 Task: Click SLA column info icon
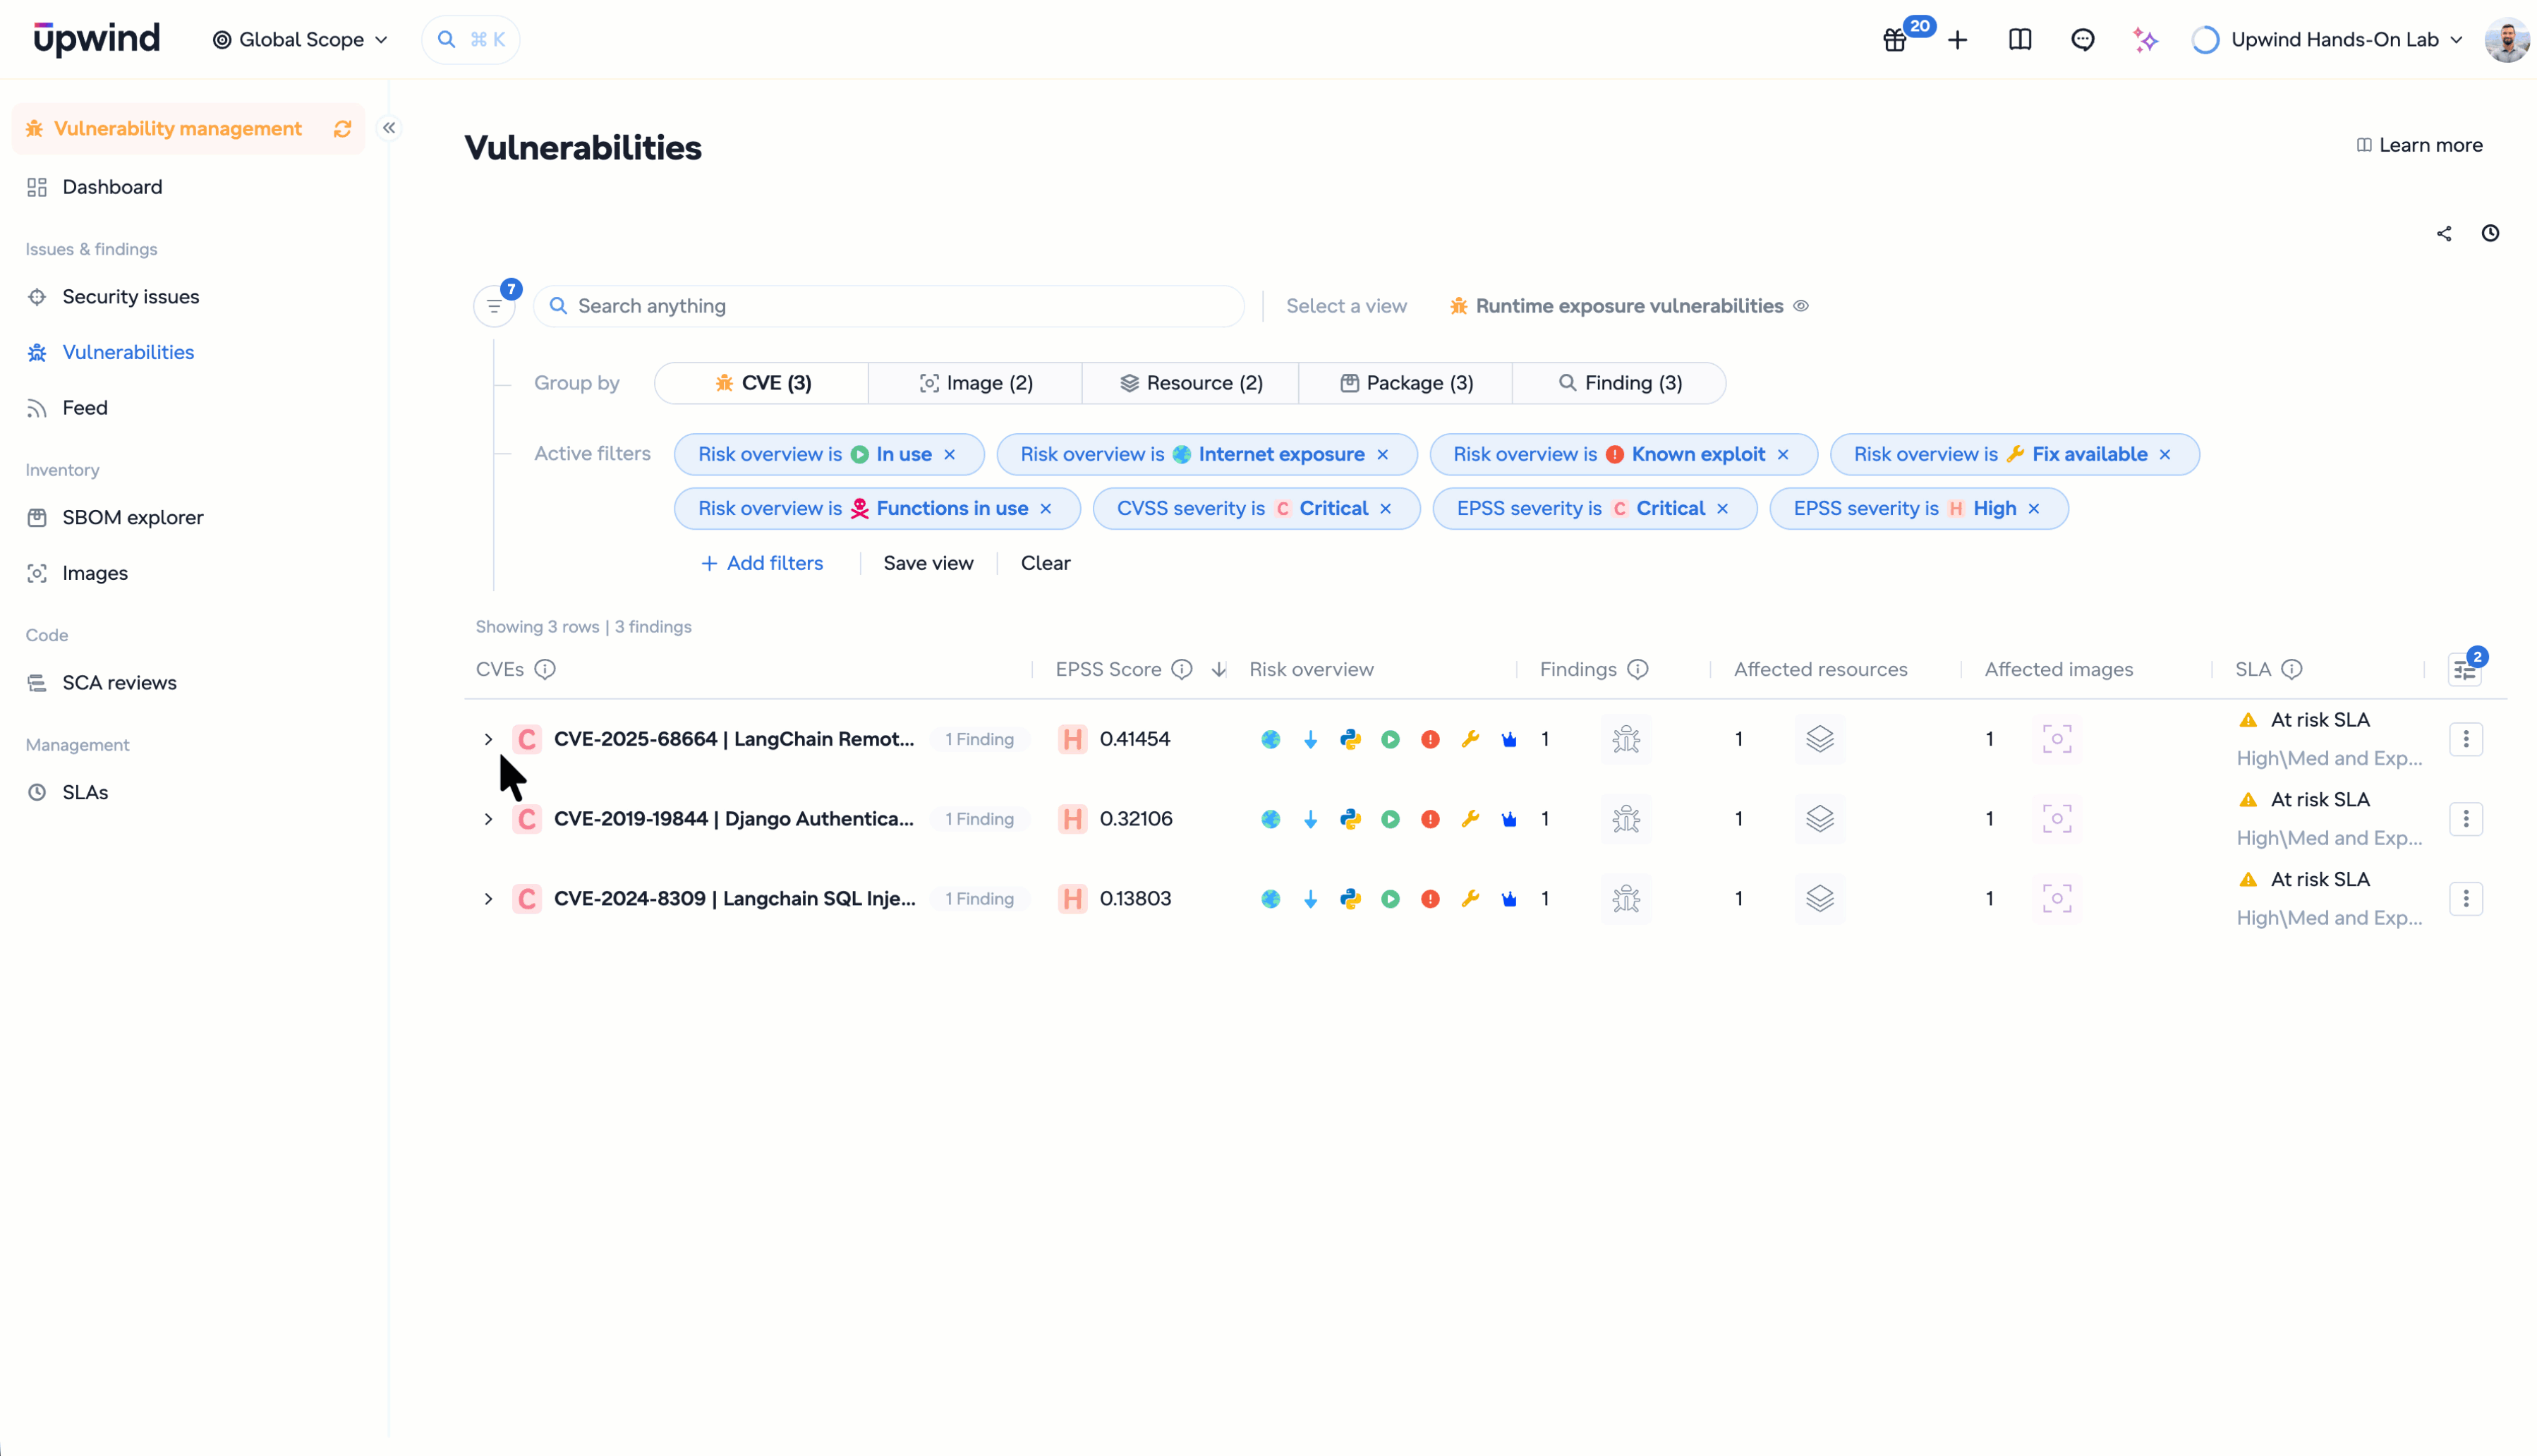[x=2292, y=670]
